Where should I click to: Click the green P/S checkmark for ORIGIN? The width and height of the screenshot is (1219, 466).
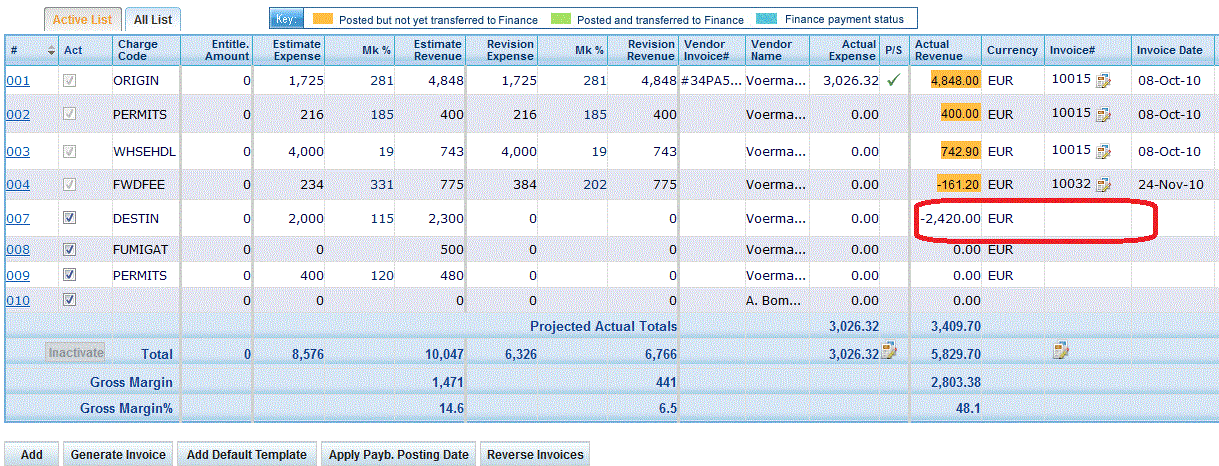(894, 81)
